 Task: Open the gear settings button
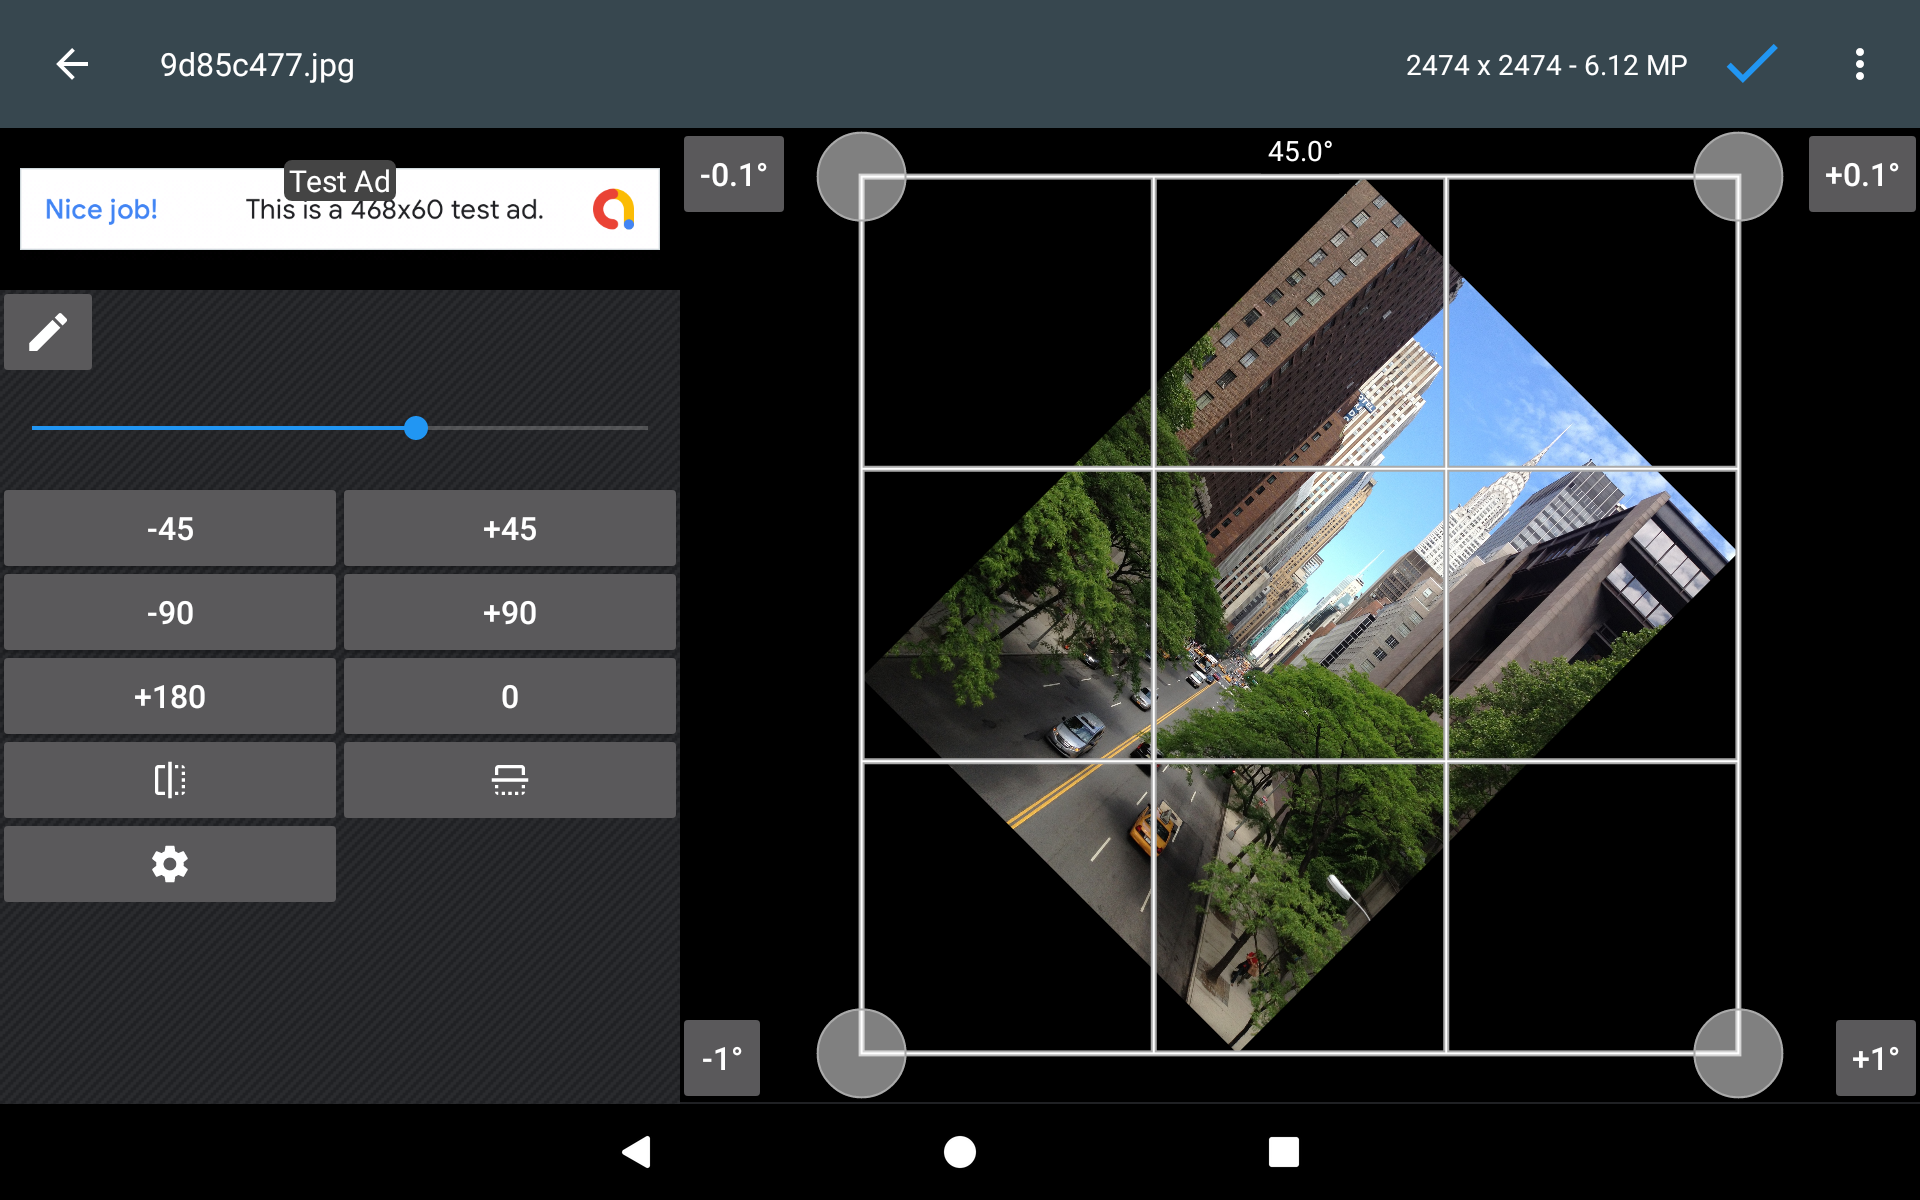[x=170, y=864]
